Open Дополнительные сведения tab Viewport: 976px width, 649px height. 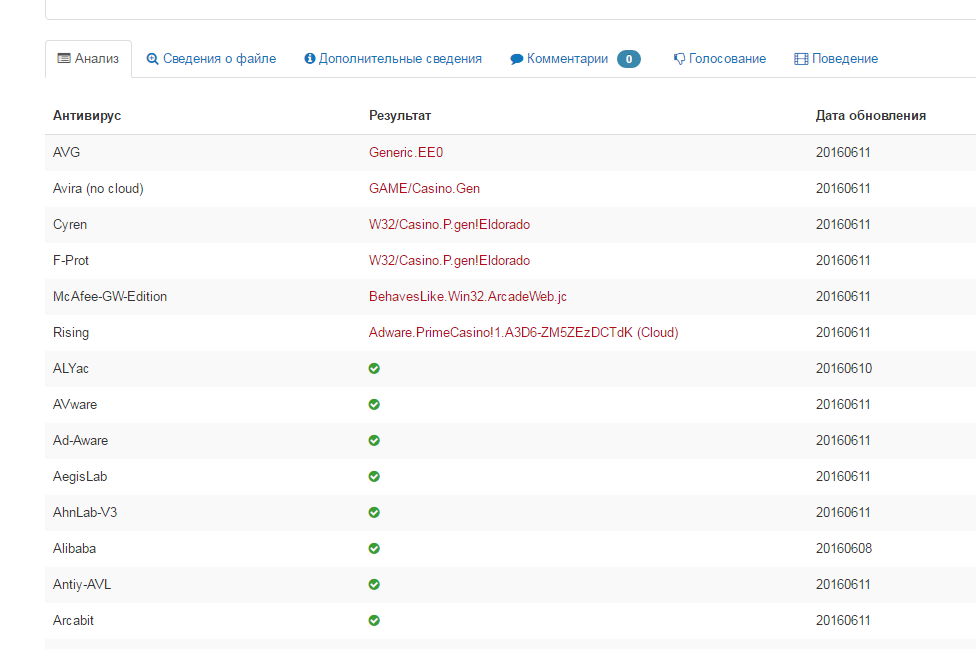tap(393, 59)
